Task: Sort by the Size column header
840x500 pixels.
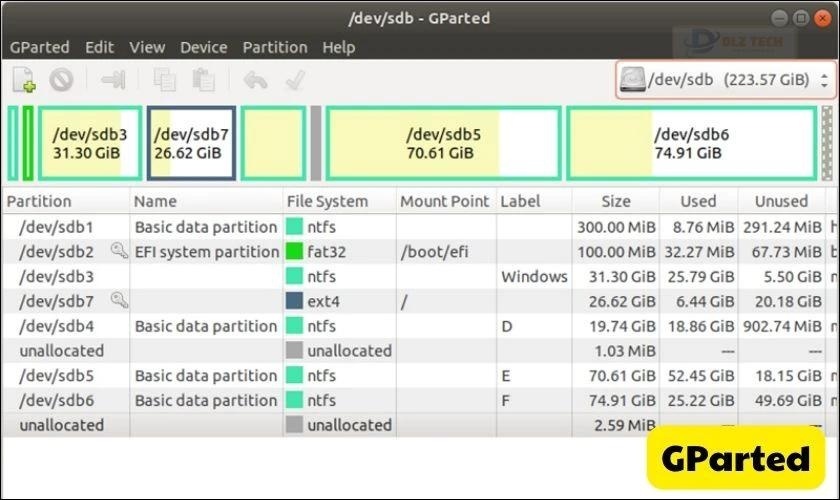Action: click(x=616, y=201)
